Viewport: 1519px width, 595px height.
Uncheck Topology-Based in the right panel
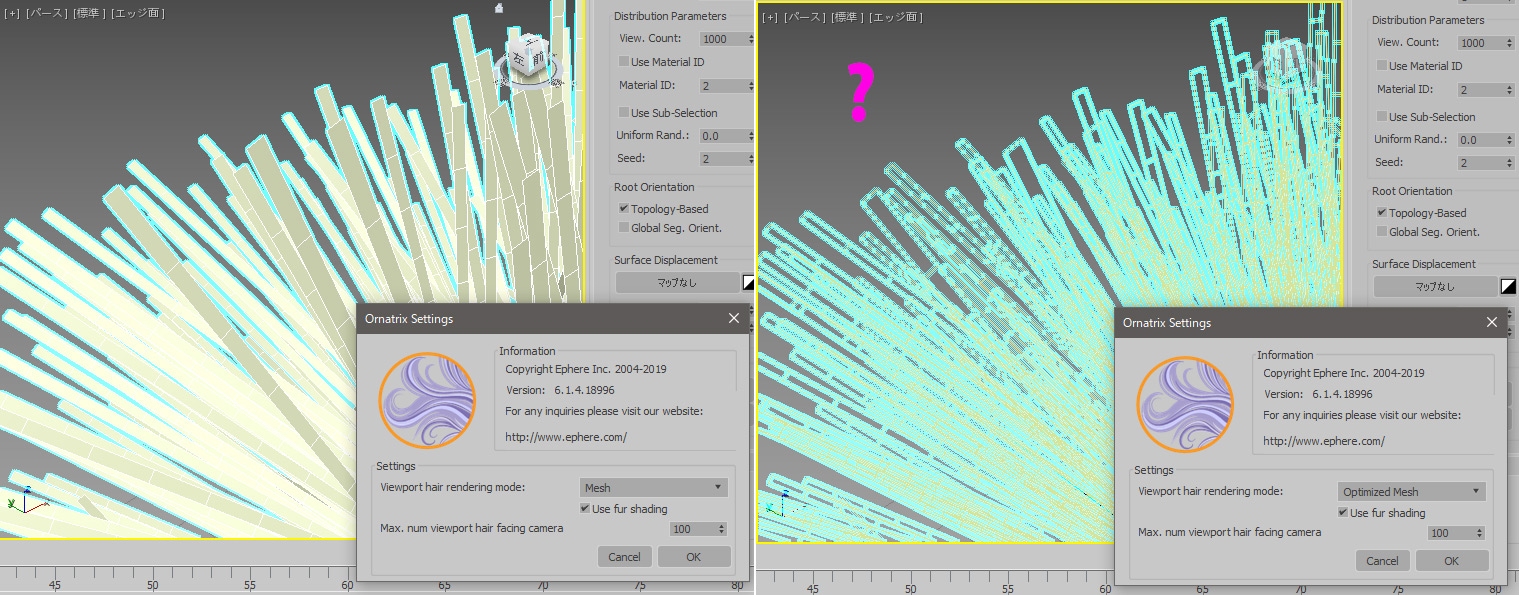pos(1382,213)
